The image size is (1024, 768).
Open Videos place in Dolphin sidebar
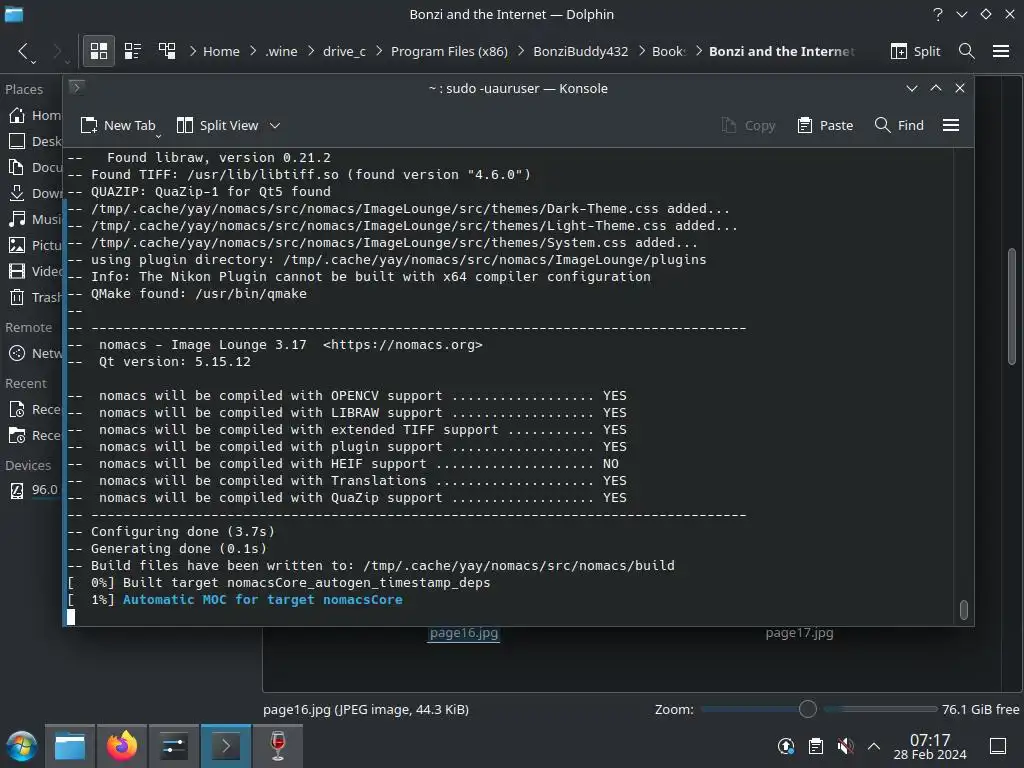35,271
